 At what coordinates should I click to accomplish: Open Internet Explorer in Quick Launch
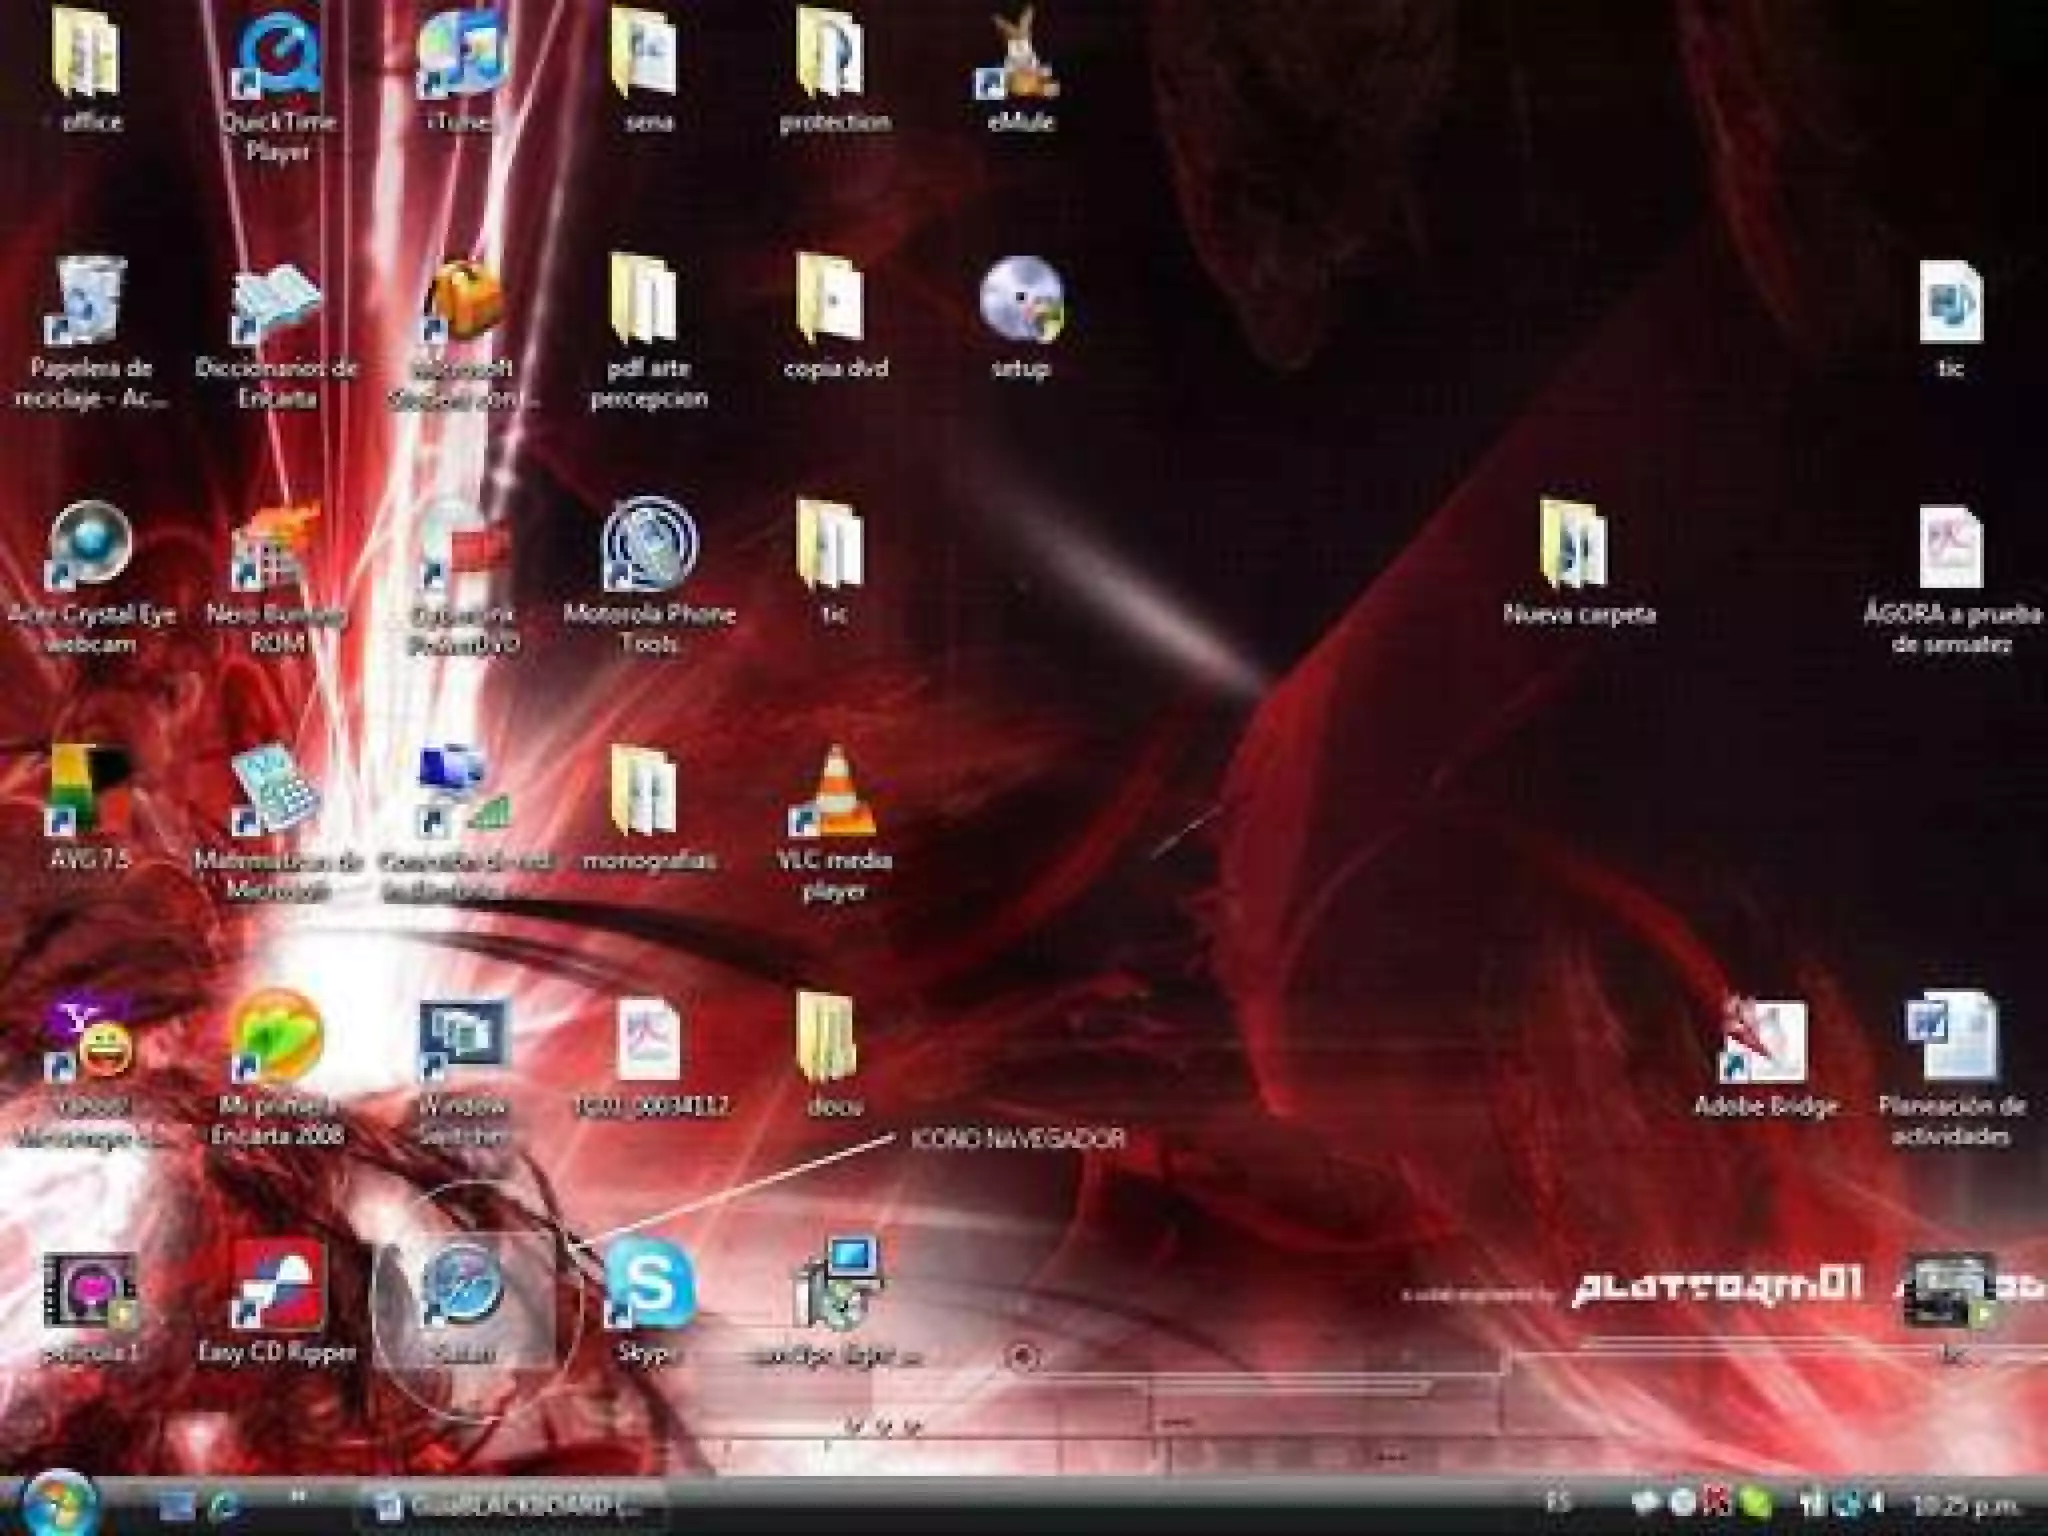tap(225, 1505)
